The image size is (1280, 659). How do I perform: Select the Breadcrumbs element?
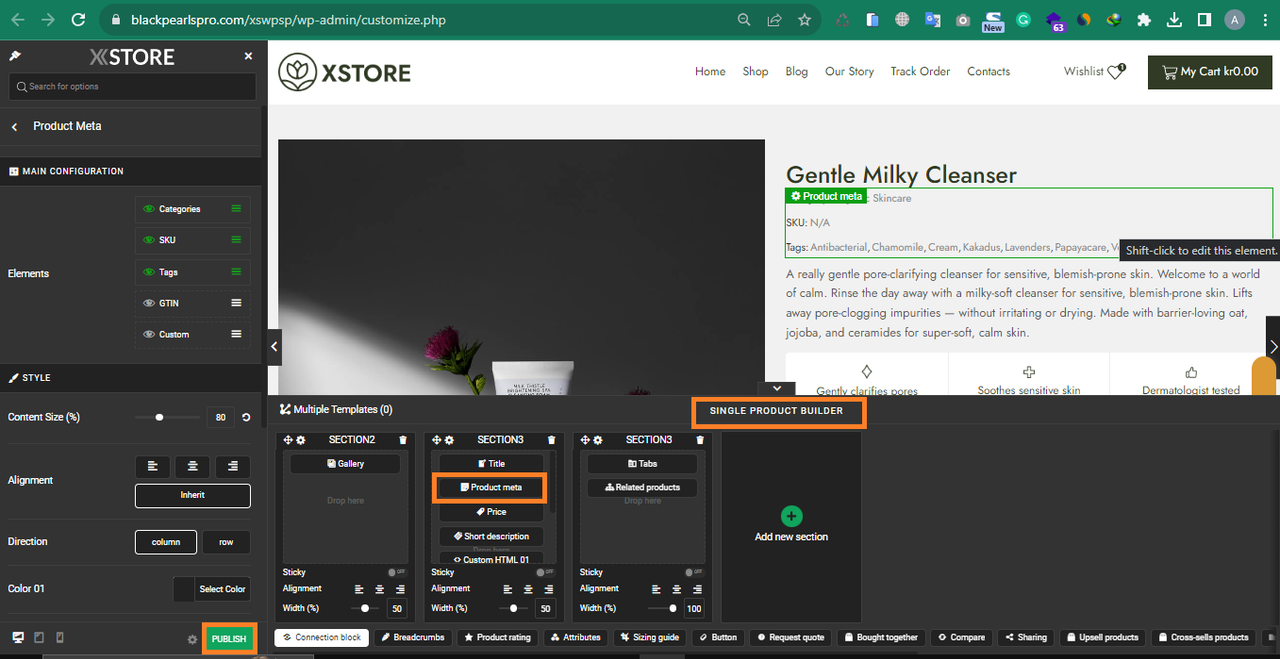click(412, 637)
